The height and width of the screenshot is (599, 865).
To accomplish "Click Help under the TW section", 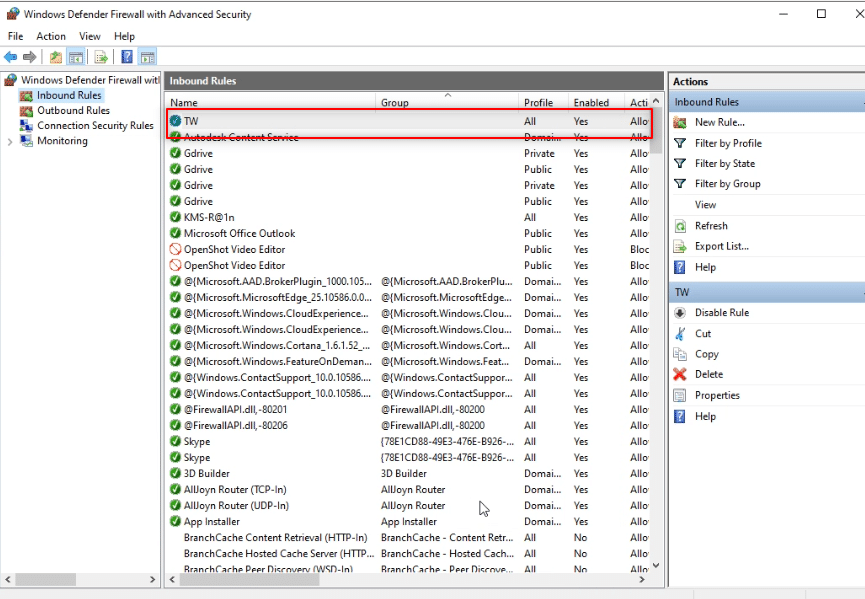I will click(705, 416).
